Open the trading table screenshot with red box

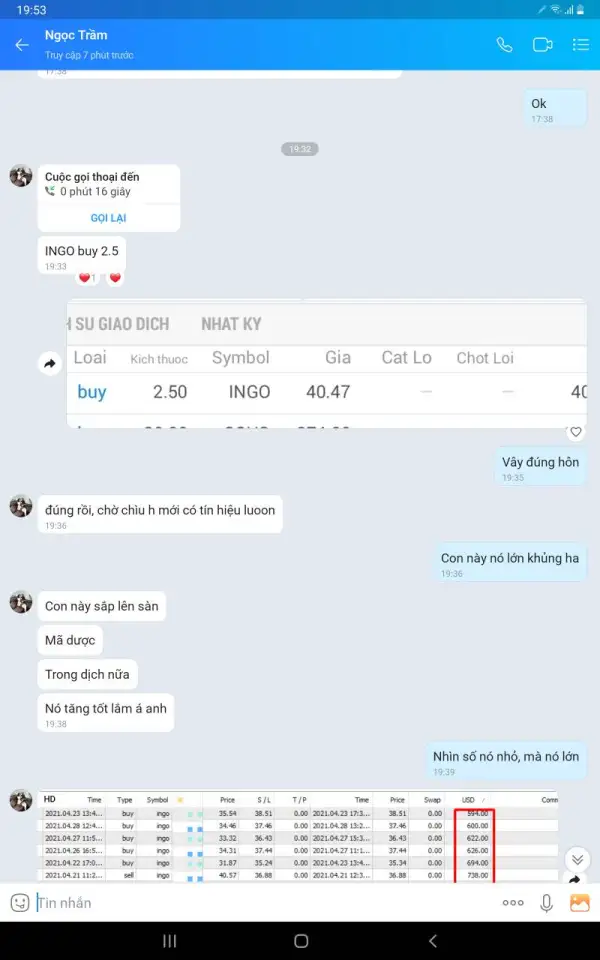[298, 836]
